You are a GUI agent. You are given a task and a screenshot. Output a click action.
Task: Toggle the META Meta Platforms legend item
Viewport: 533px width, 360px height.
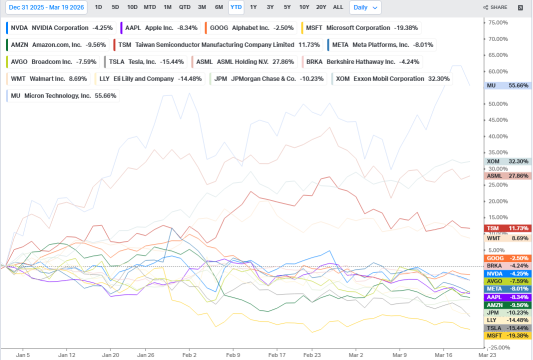(381, 45)
